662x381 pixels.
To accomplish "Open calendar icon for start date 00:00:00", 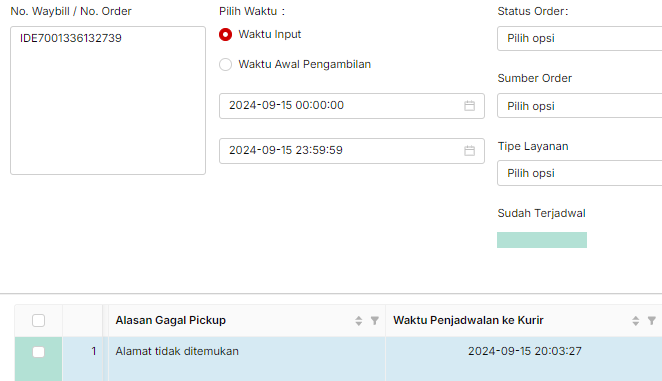I will click(469, 106).
